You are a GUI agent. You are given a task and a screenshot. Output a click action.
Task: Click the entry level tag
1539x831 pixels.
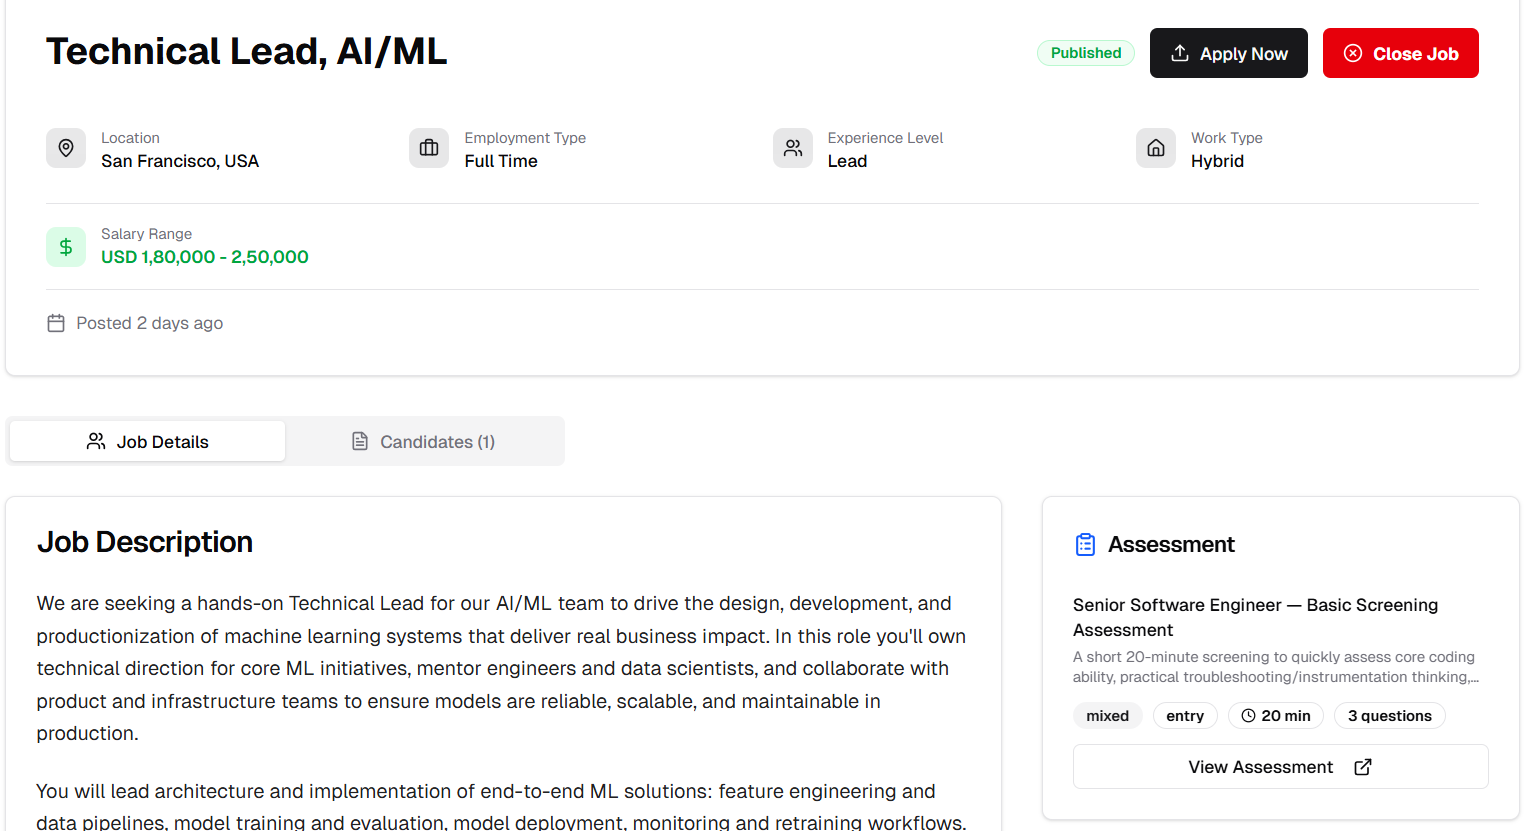point(1185,715)
